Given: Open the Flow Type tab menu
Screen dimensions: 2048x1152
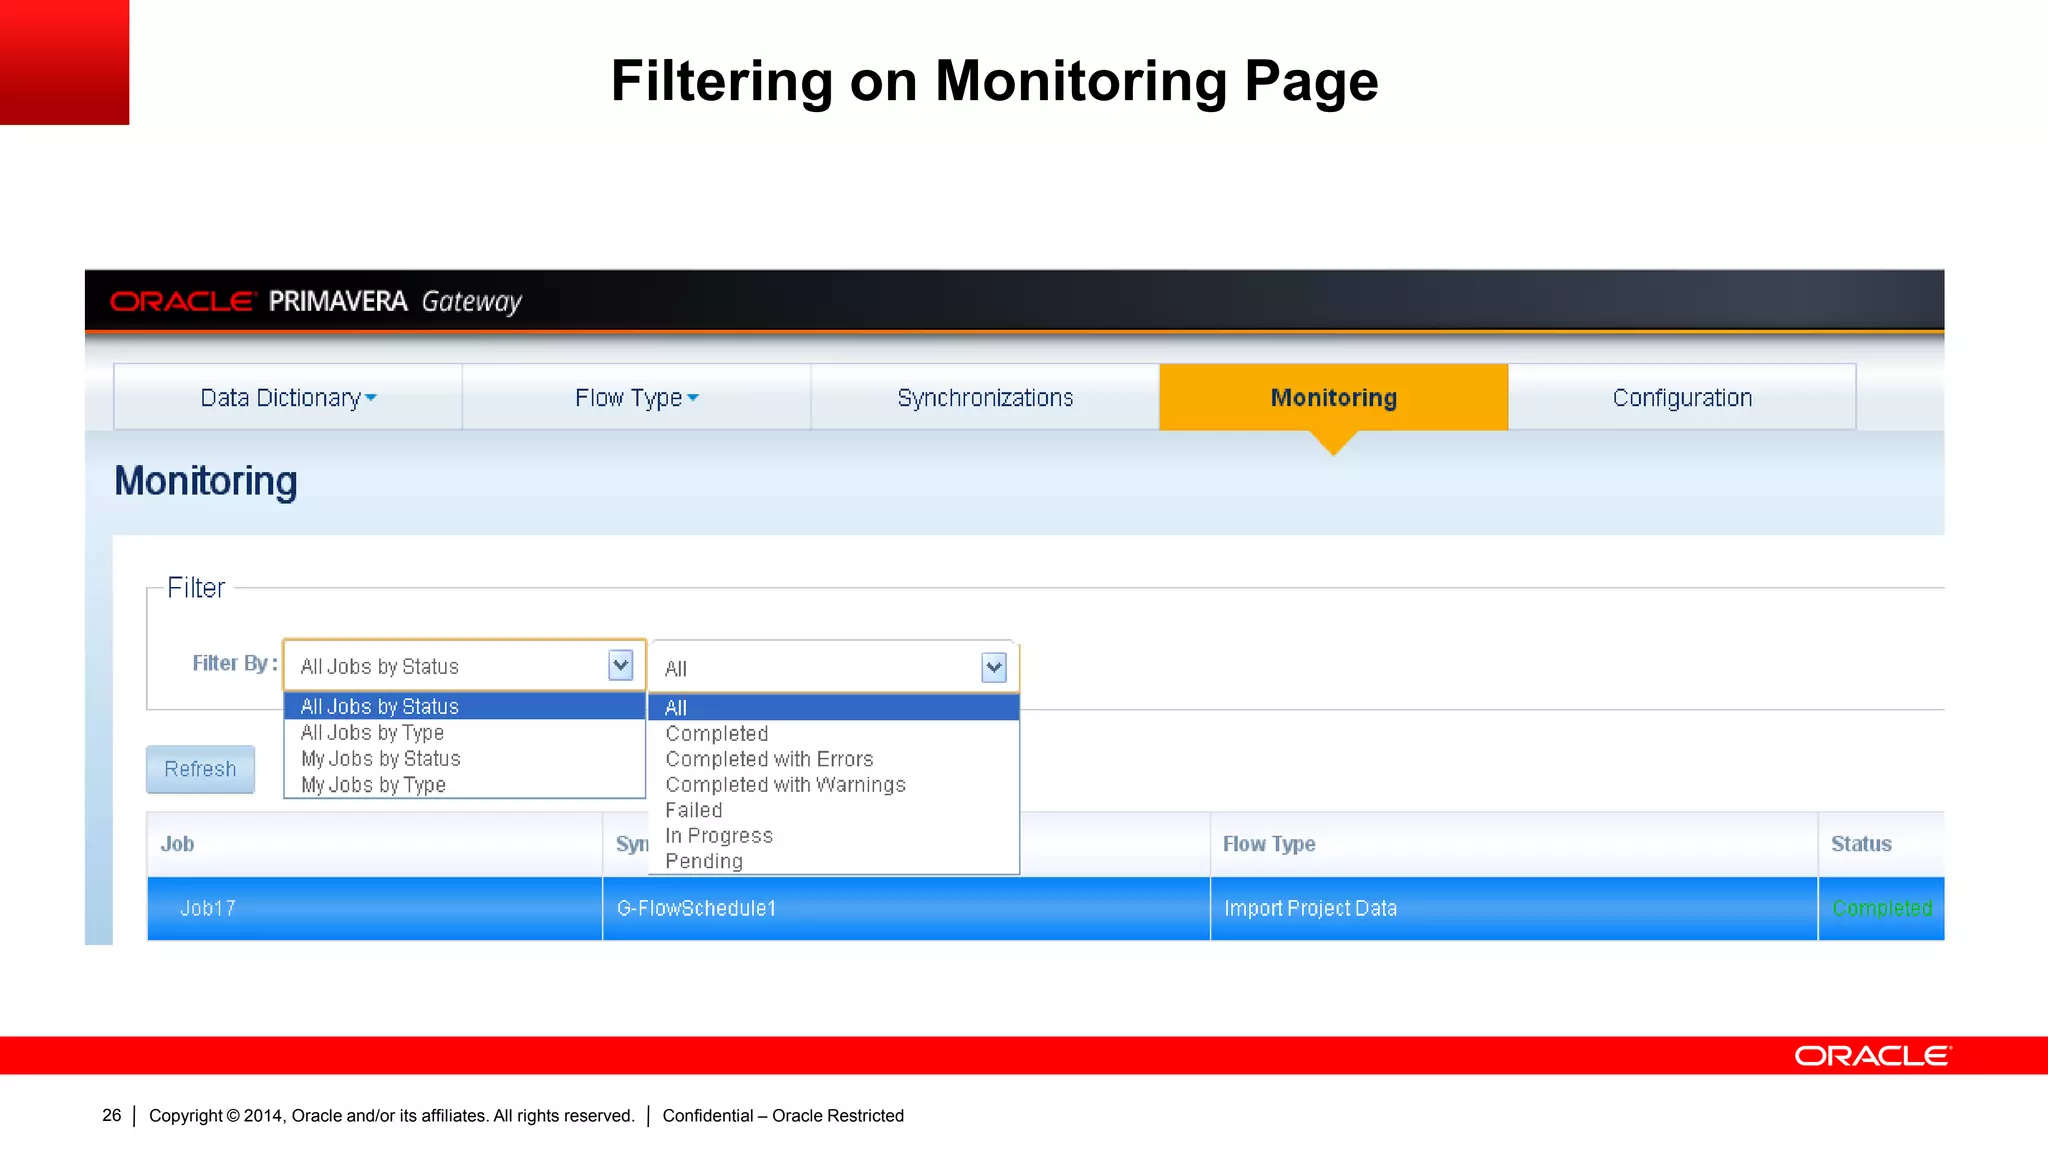Looking at the screenshot, I should pos(636,397).
